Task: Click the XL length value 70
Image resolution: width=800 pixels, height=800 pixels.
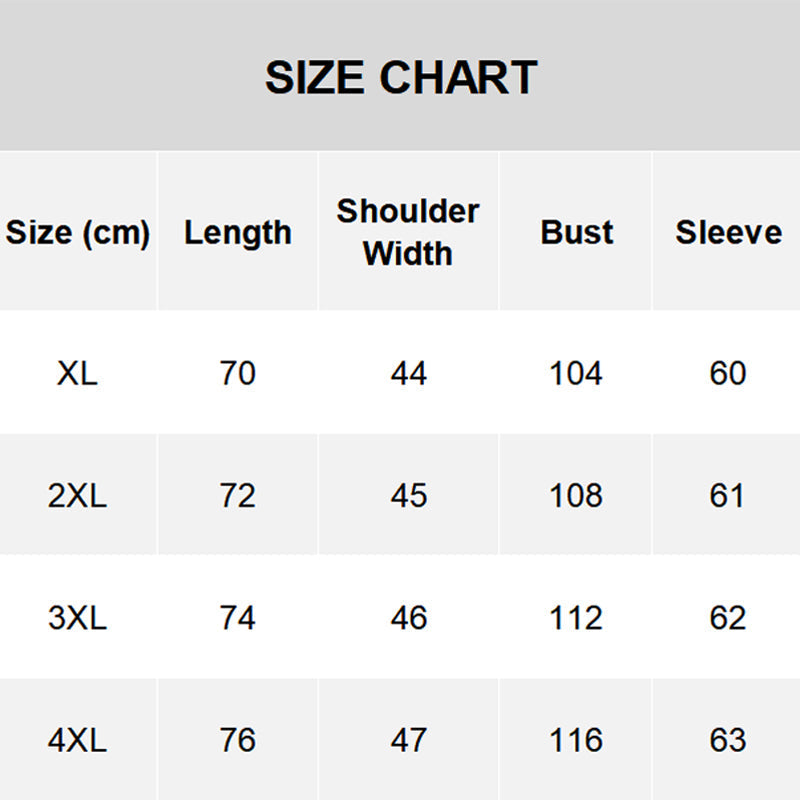Action: pos(238,373)
